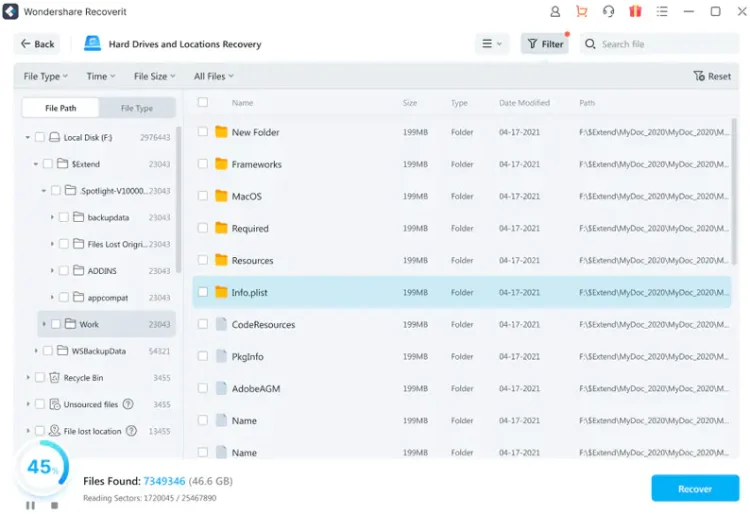Click the CodeResources file icon
750x514 pixels.
221,324
